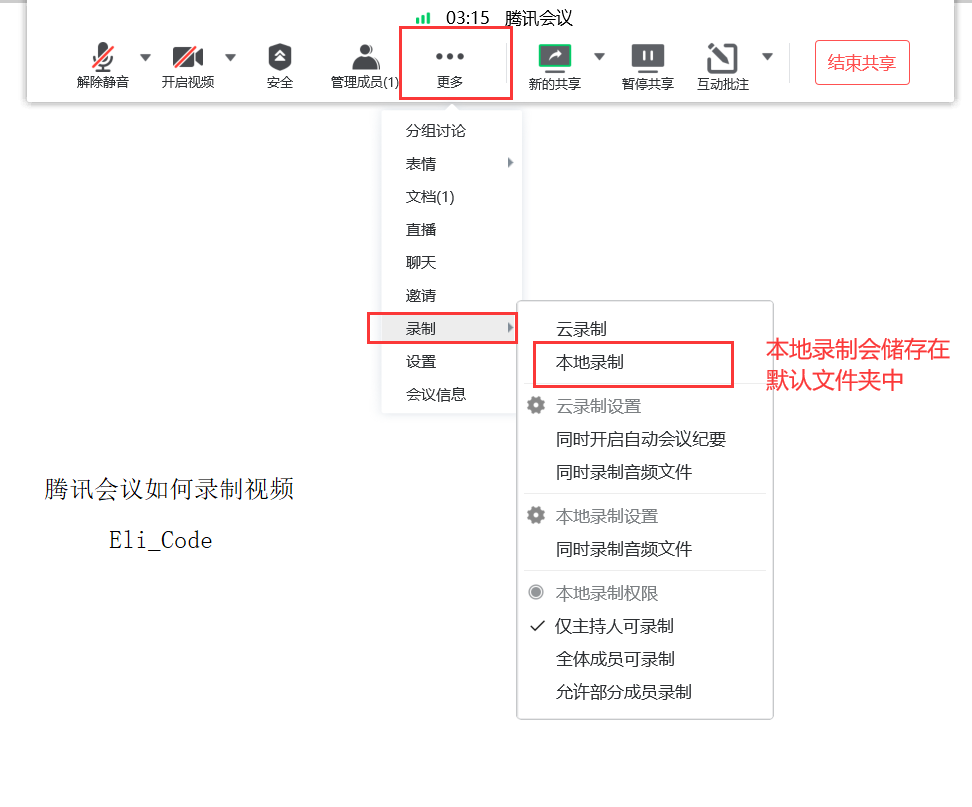Select 直播 in the more menu
Viewport: 972px width, 807px height.
(x=451, y=230)
